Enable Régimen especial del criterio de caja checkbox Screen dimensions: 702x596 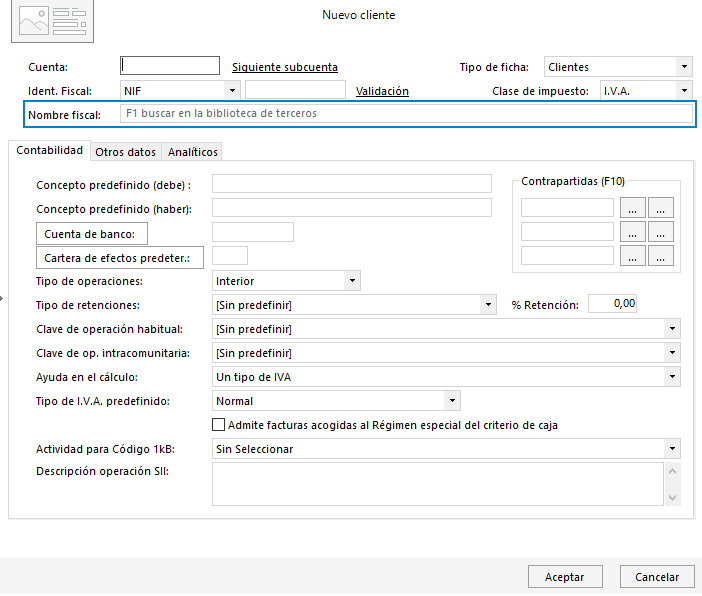coord(218,425)
